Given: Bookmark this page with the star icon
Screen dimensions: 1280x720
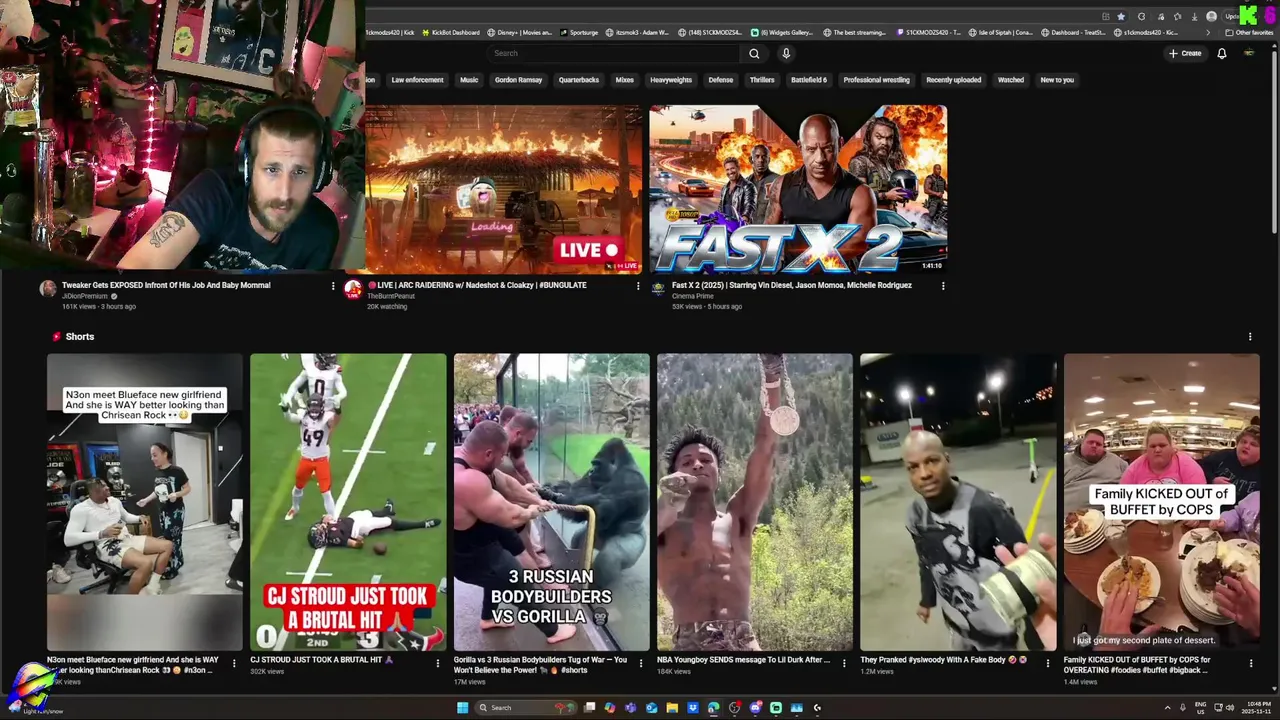Looking at the screenshot, I should pos(1121,17).
